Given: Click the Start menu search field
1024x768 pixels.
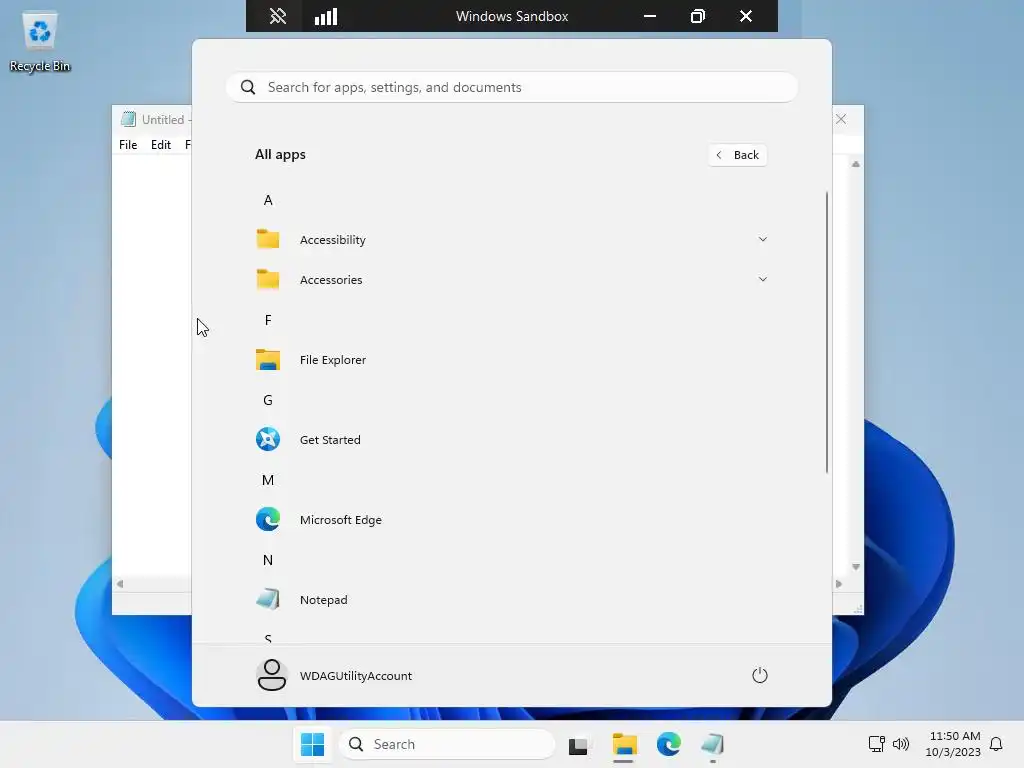Looking at the screenshot, I should [x=511, y=87].
